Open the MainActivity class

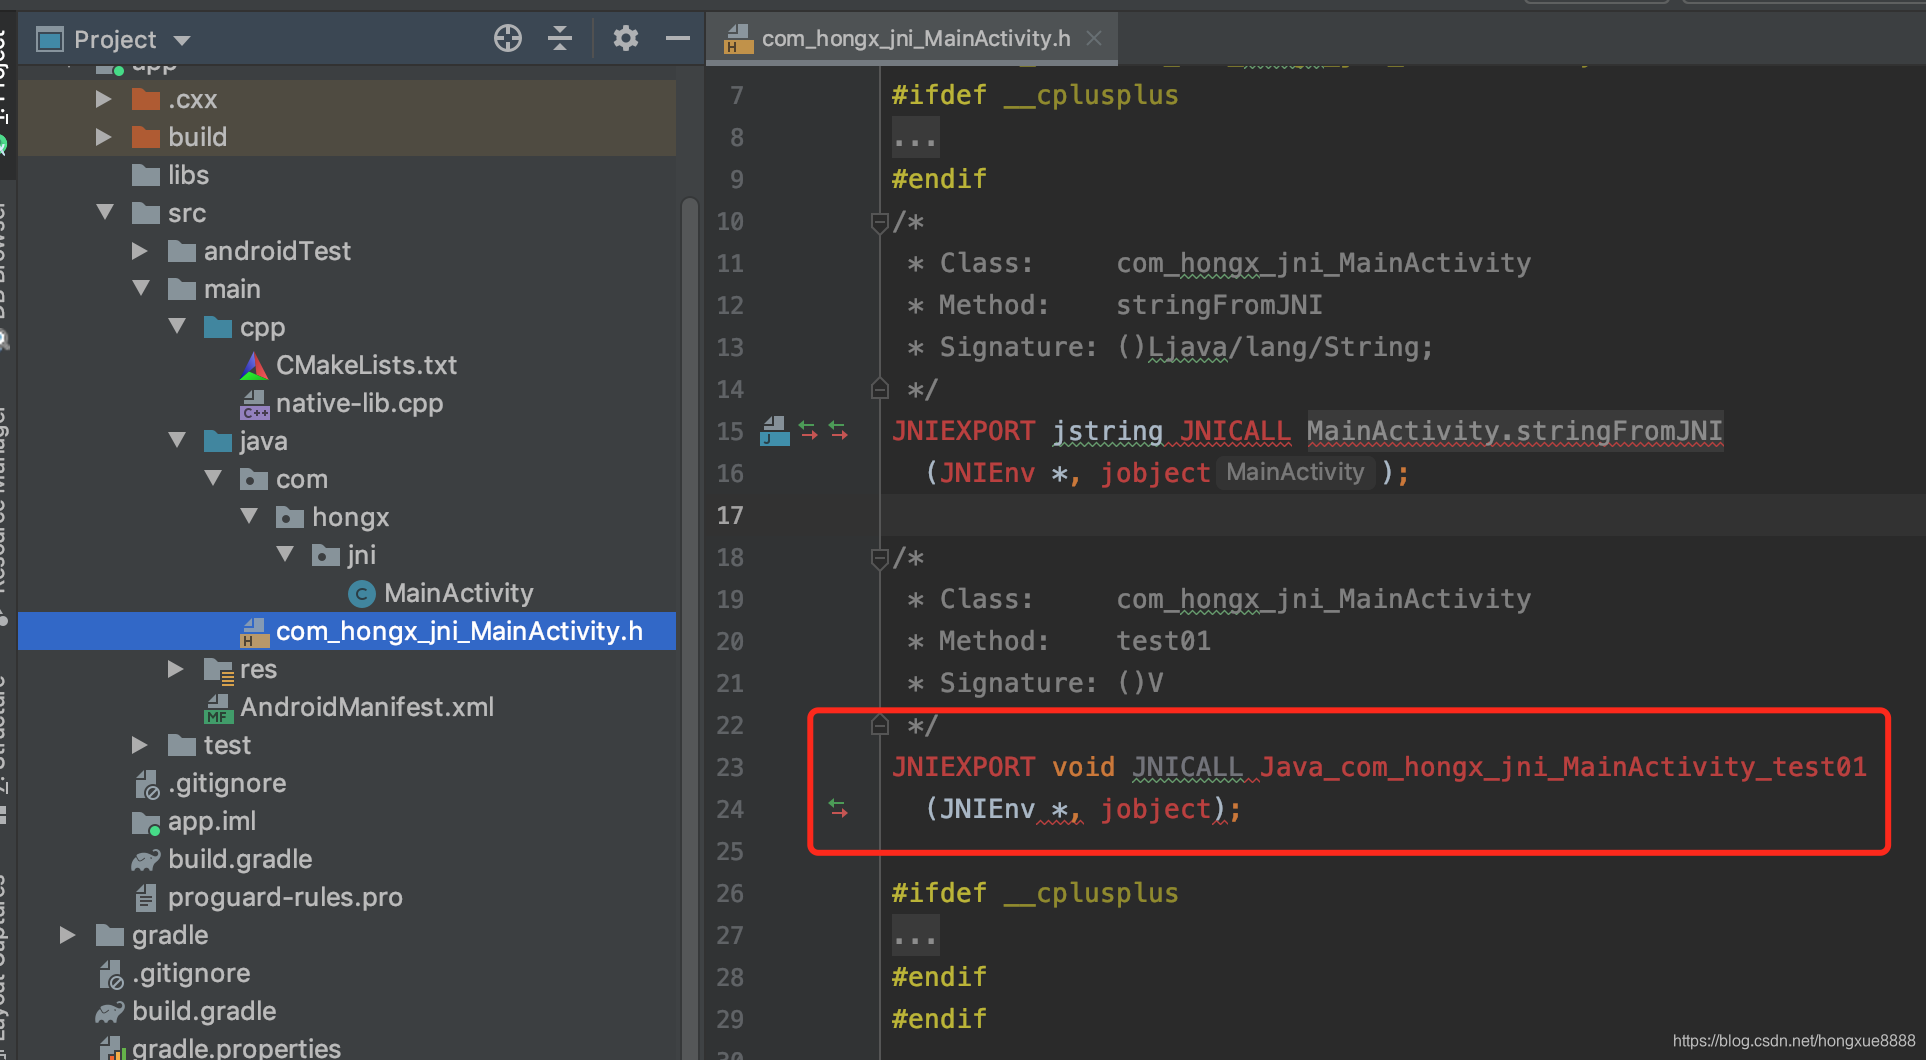[x=458, y=593]
